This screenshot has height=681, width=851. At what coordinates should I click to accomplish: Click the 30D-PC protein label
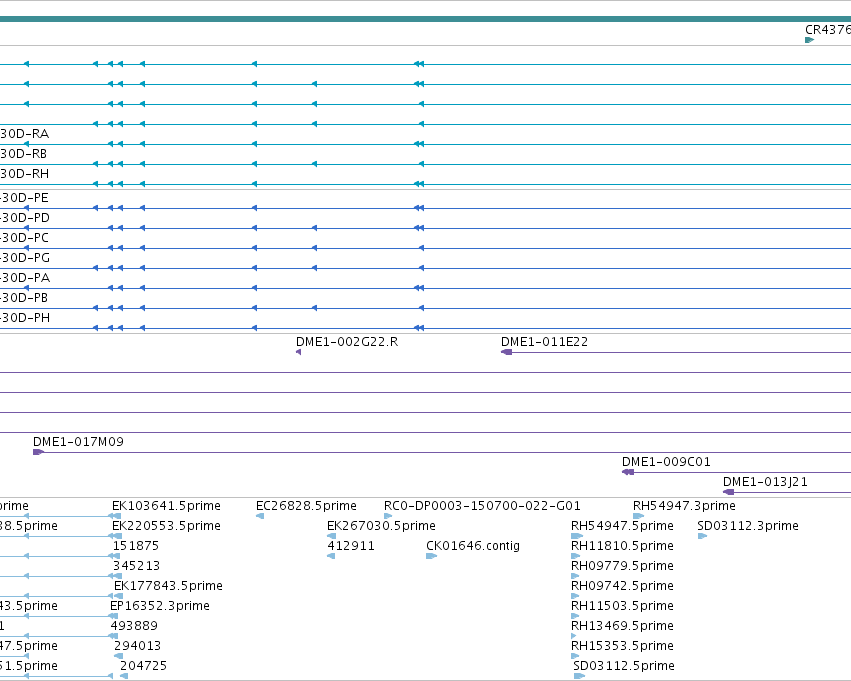24,238
